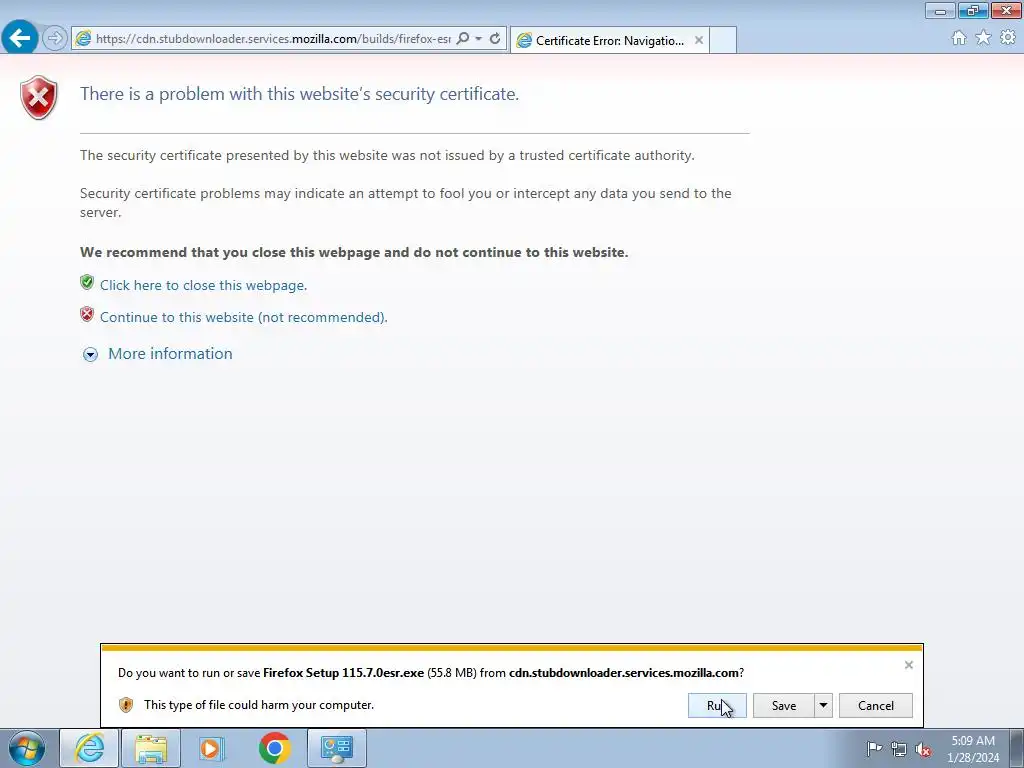Click the 'More information' text link
The image size is (1024, 768).
[170, 354]
